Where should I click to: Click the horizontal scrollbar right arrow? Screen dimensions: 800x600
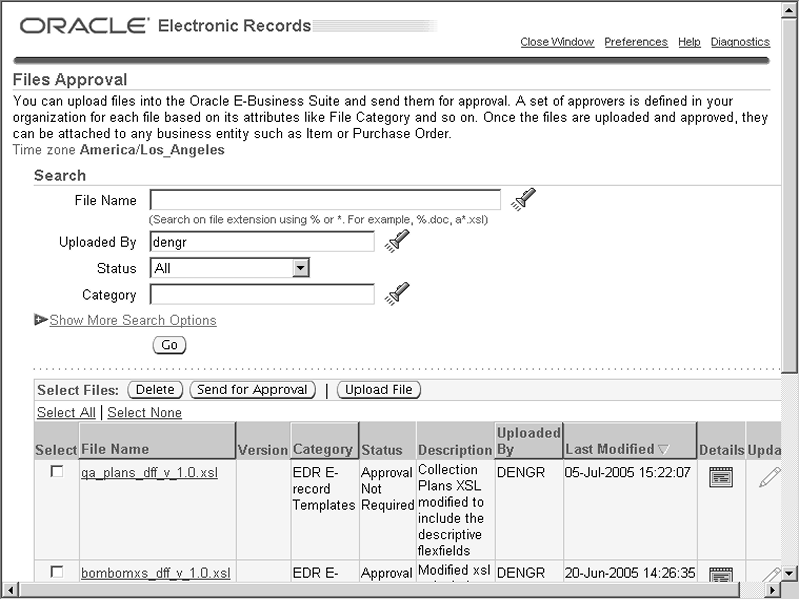coord(773,590)
